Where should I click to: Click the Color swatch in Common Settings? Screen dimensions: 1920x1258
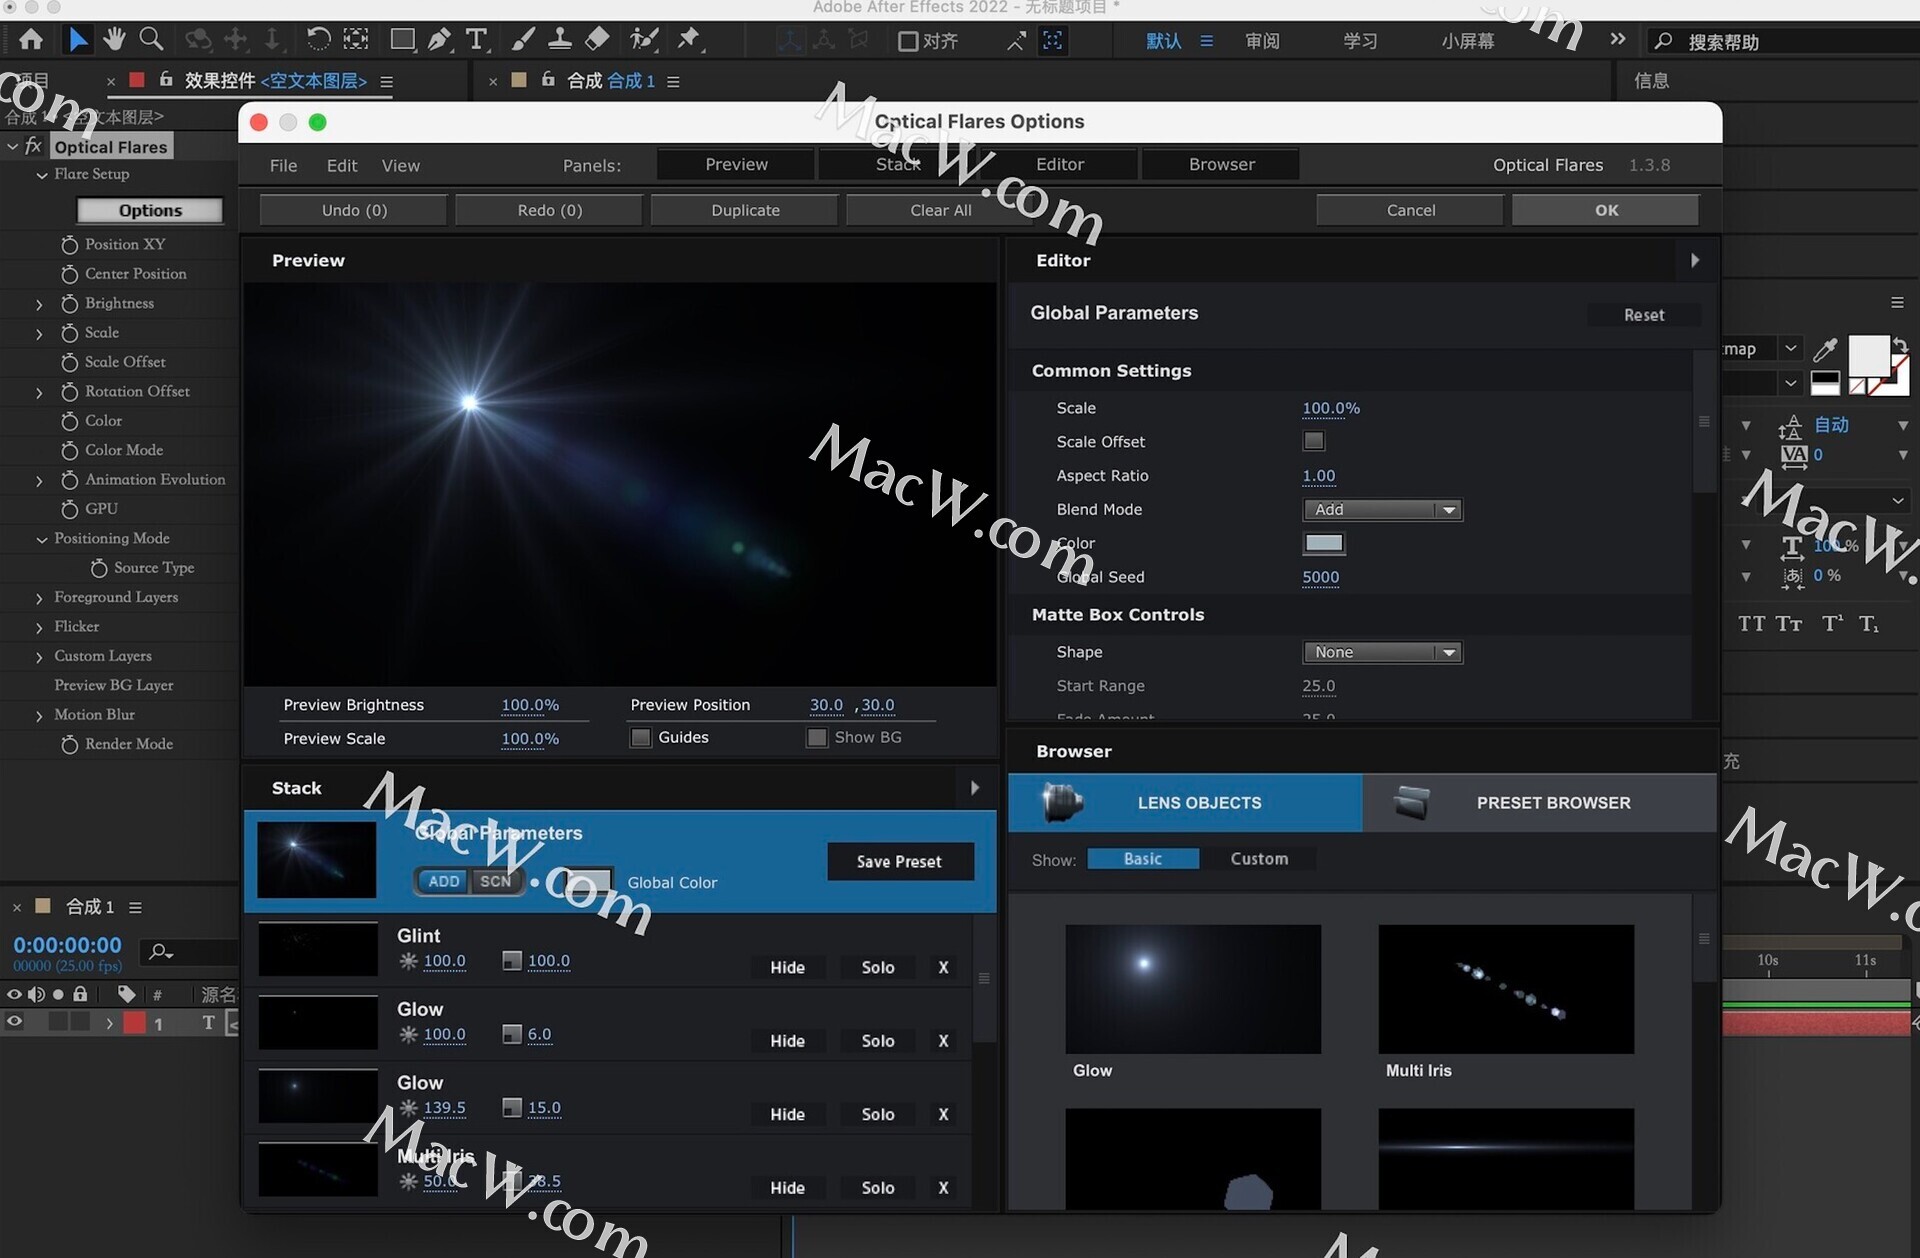1324,543
